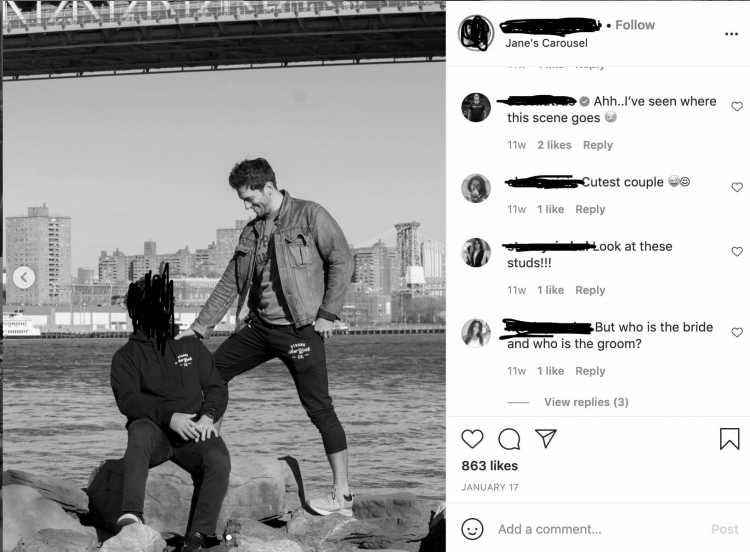The image size is (750, 552).
Task: Follow the post author
Action: tap(635, 25)
